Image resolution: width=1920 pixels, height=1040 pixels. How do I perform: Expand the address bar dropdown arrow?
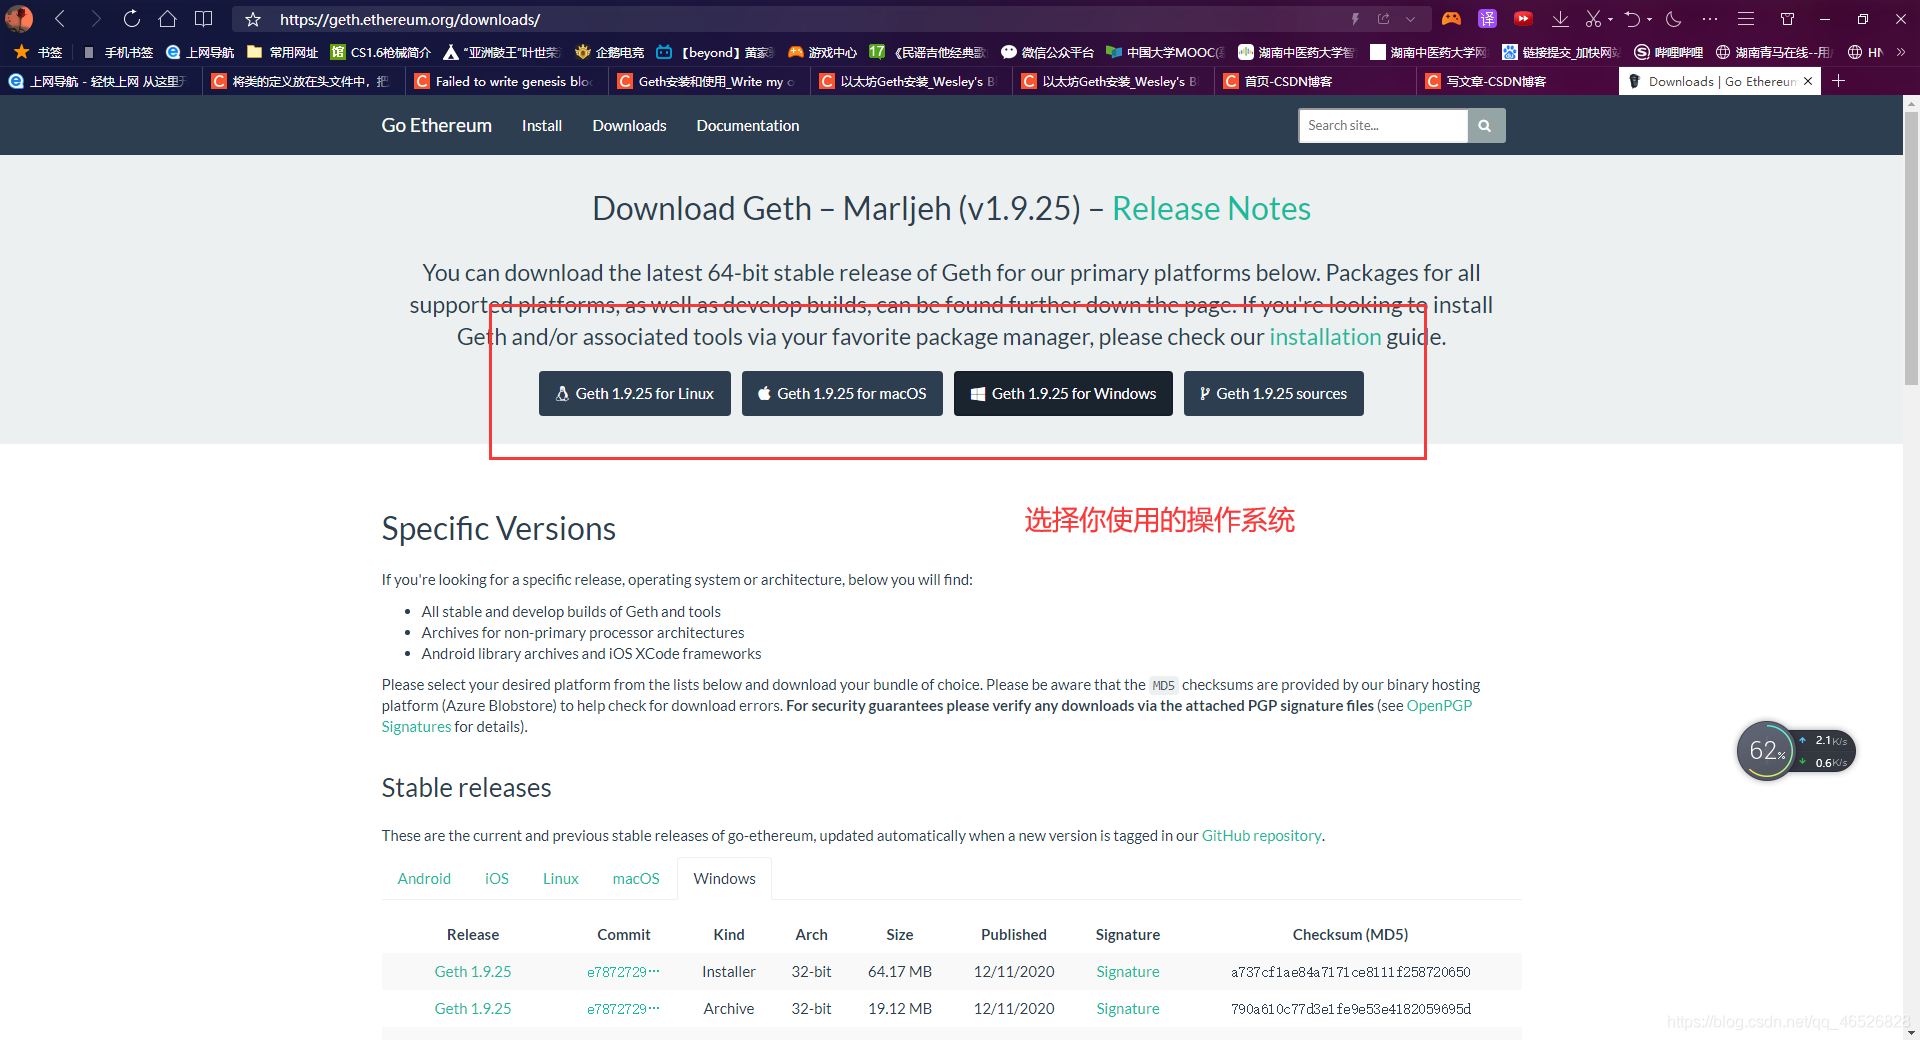(1410, 19)
